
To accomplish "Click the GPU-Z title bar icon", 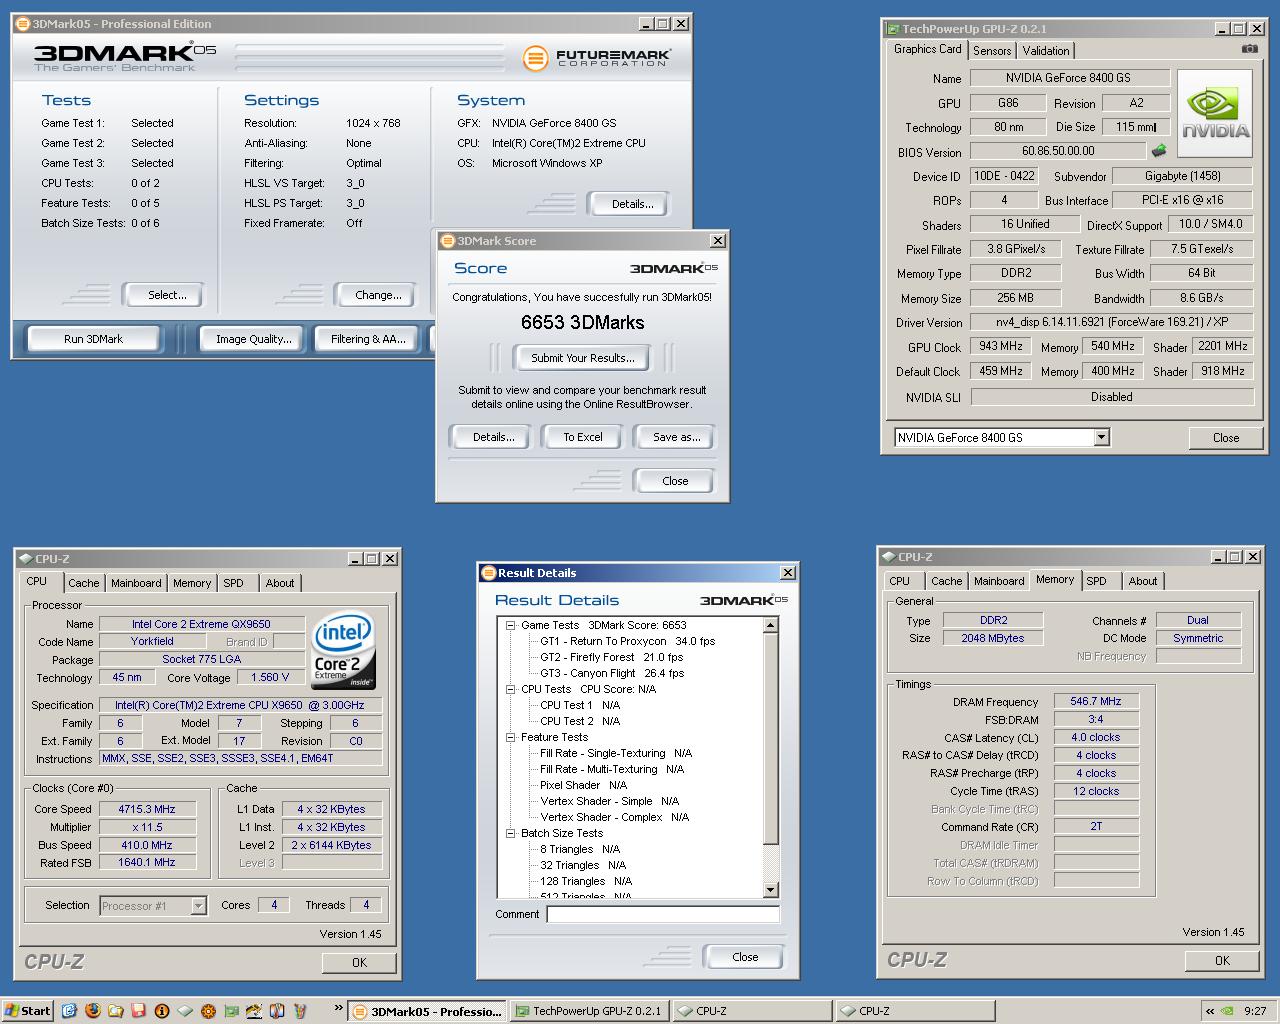I will tap(892, 29).
